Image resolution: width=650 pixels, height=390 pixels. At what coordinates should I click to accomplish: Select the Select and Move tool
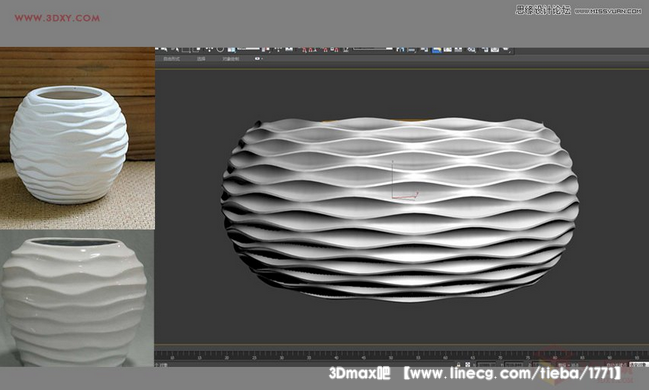click(x=209, y=49)
